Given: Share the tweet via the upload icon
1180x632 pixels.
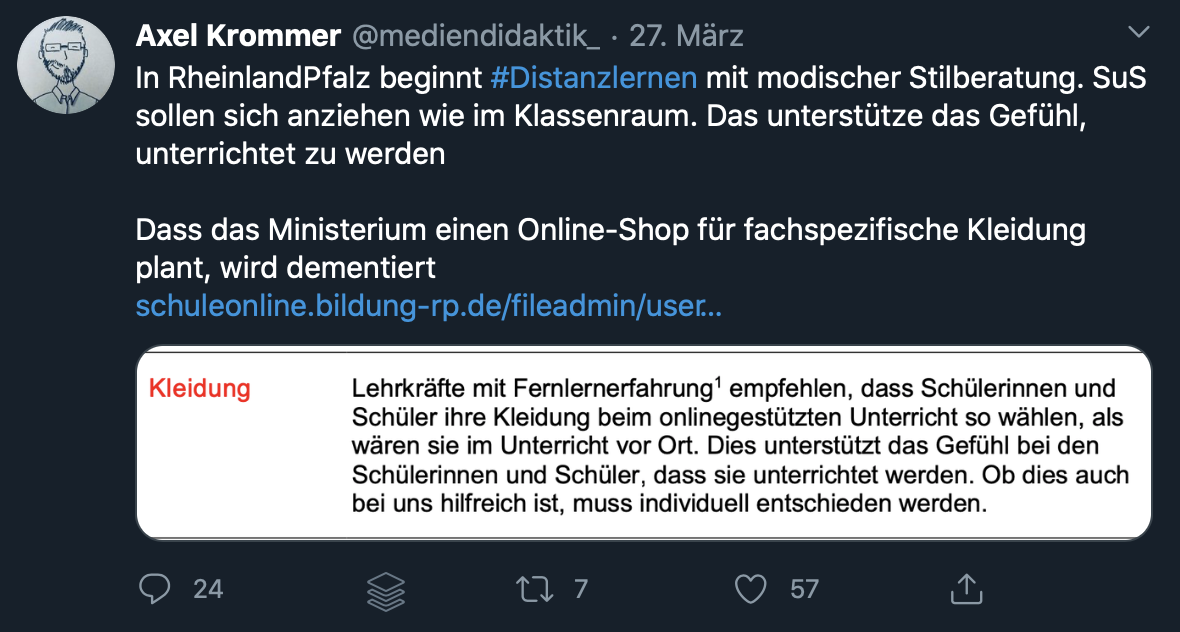Looking at the screenshot, I should coord(965,589).
